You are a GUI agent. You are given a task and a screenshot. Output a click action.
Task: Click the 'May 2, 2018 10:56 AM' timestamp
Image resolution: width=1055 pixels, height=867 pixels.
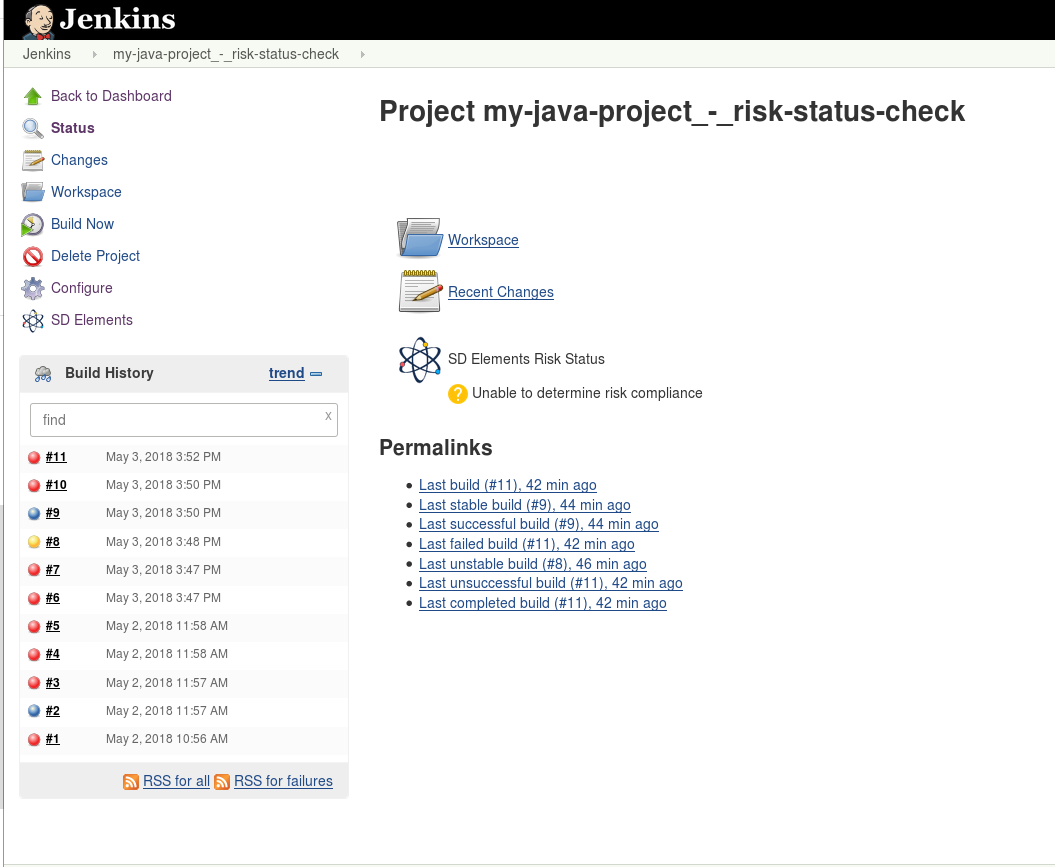coord(167,739)
